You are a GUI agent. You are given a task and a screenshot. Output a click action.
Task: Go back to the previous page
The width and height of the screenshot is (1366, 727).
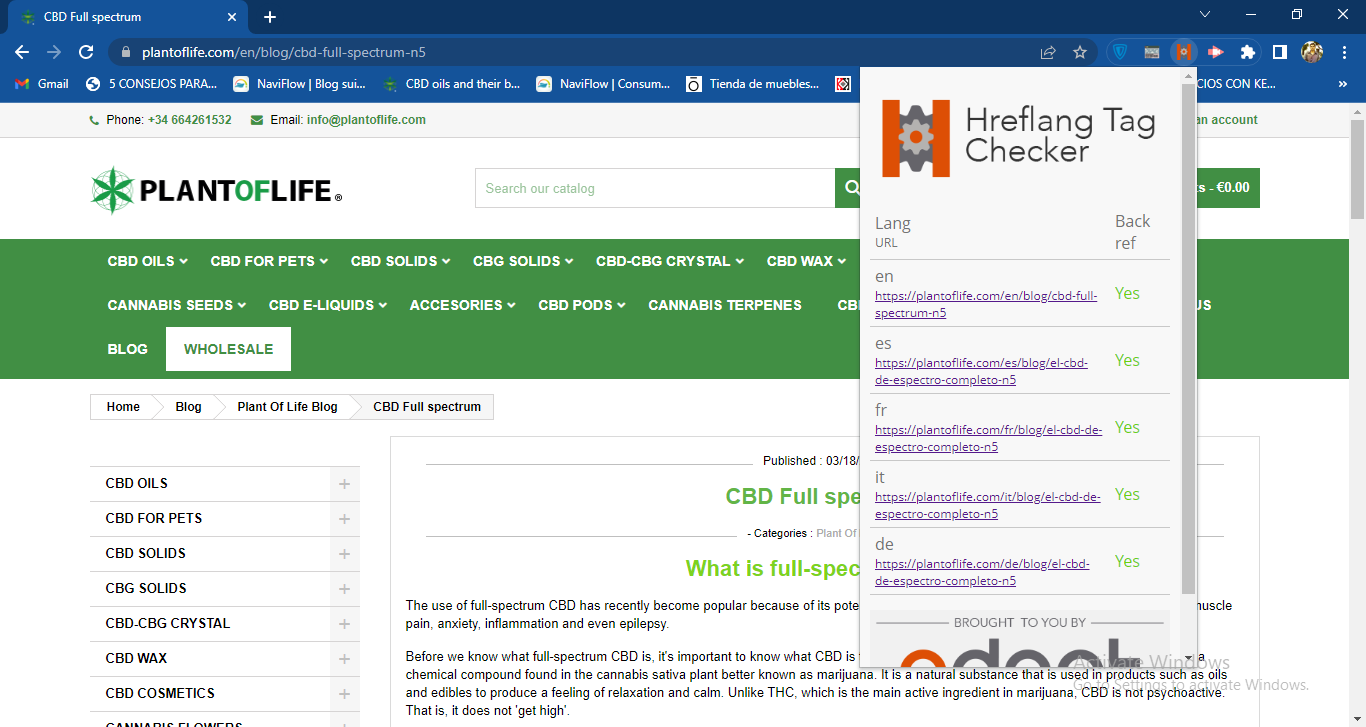pos(22,52)
